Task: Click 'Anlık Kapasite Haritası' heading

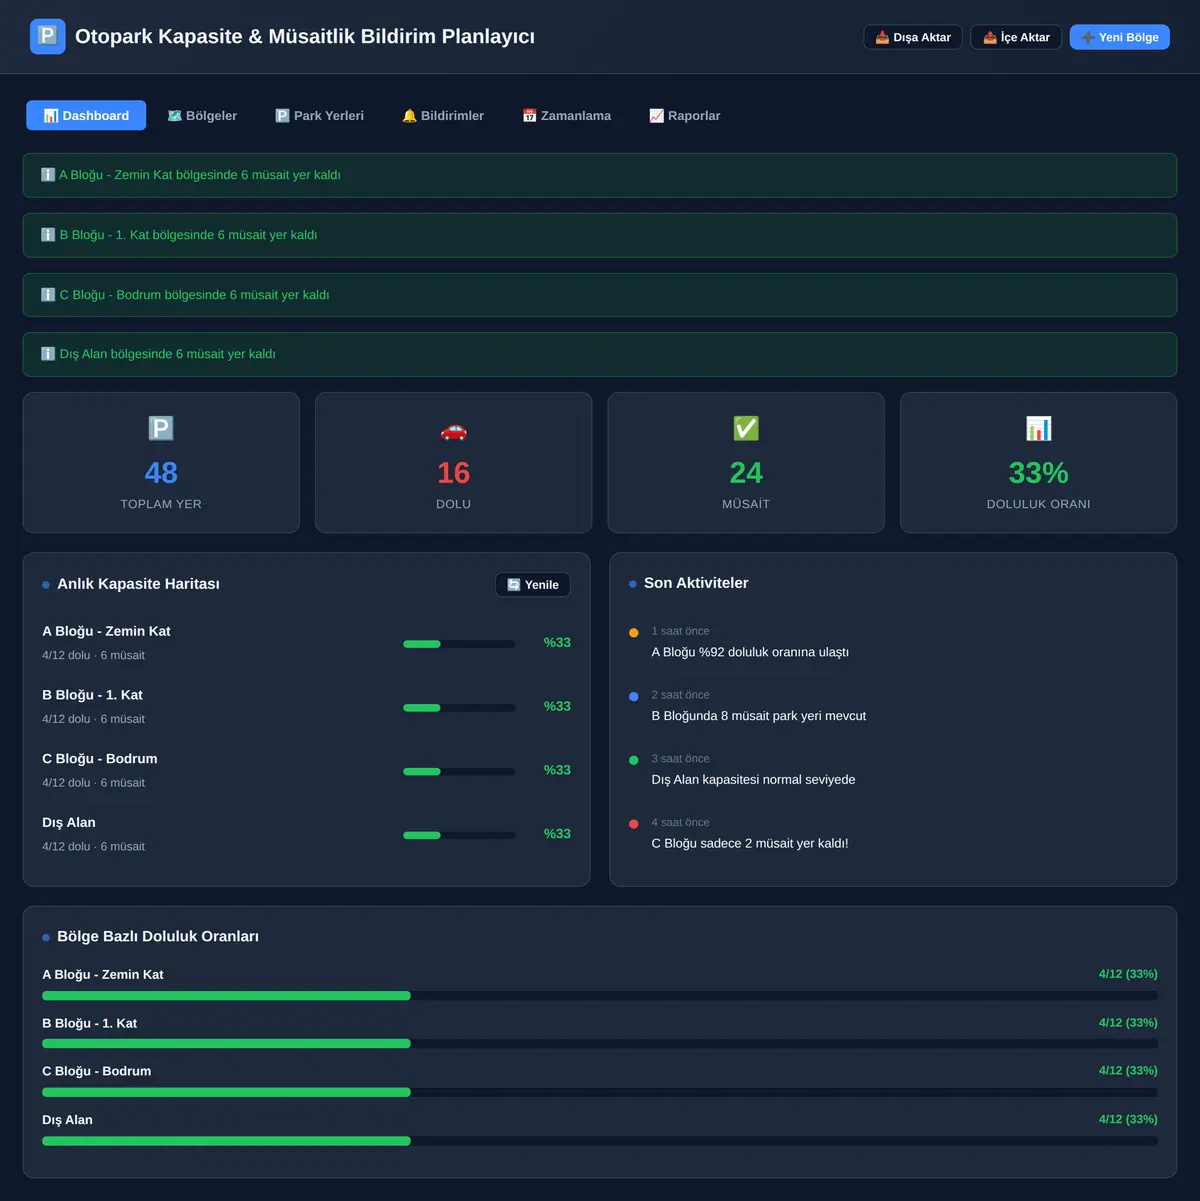Action: tap(138, 584)
